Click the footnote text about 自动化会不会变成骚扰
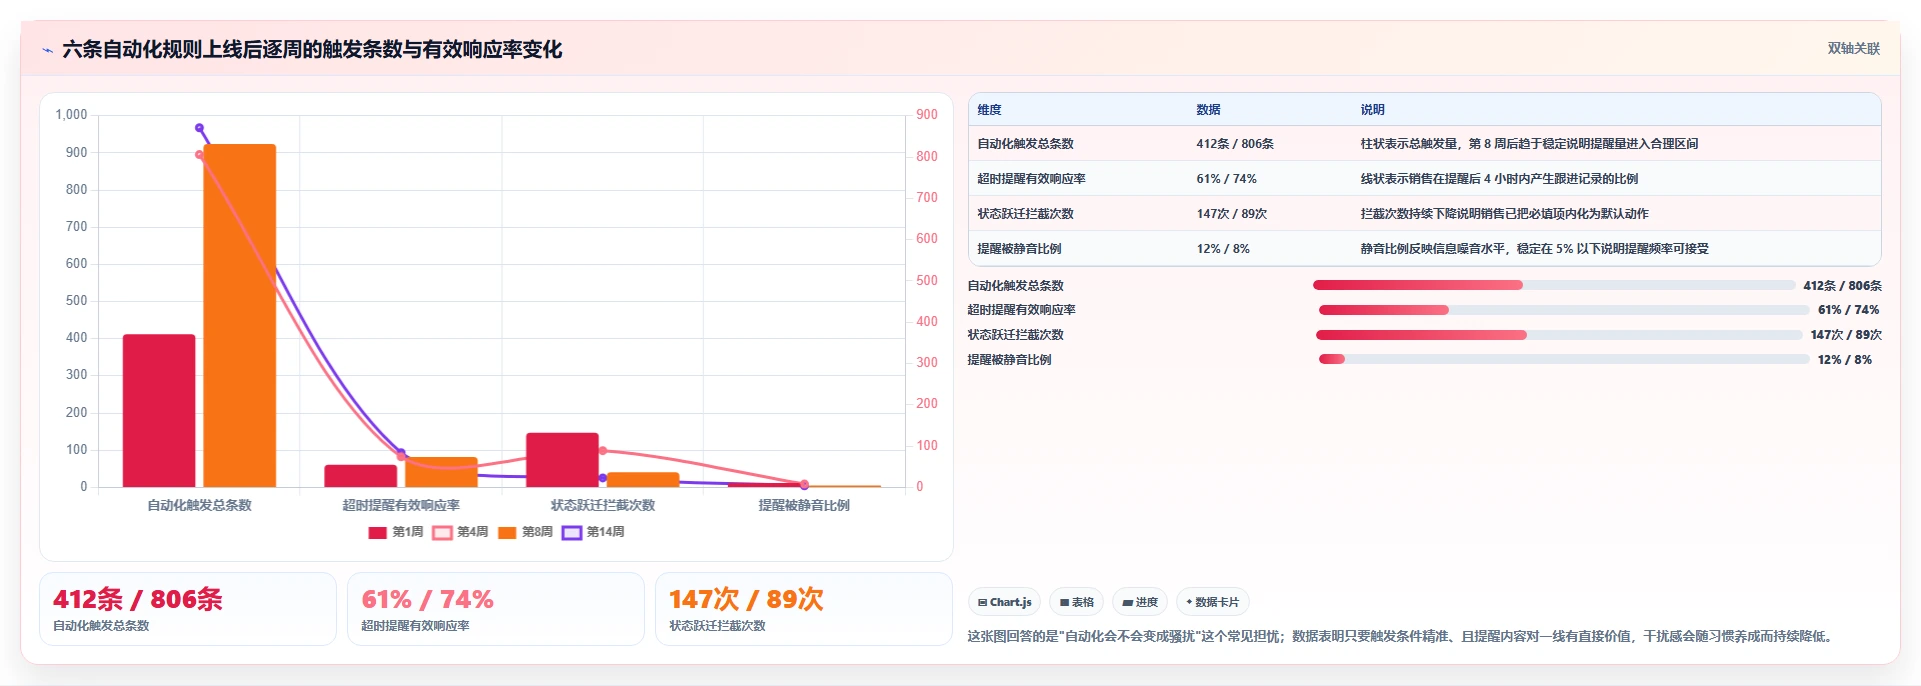The width and height of the screenshot is (1921, 686). (x=1402, y=636)
